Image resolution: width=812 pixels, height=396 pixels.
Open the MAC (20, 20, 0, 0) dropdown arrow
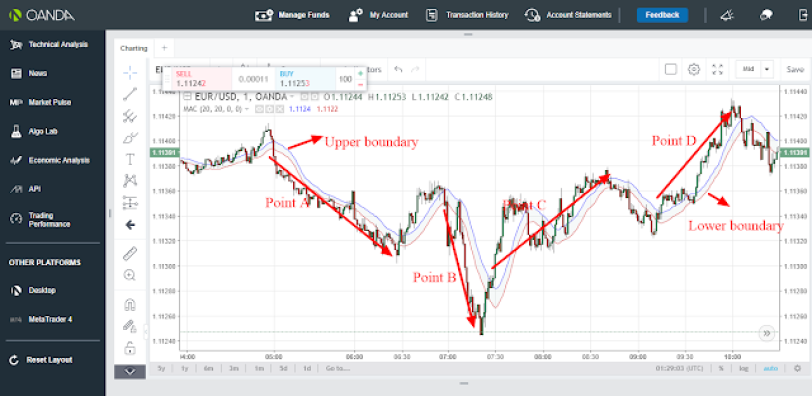(246, 109)
